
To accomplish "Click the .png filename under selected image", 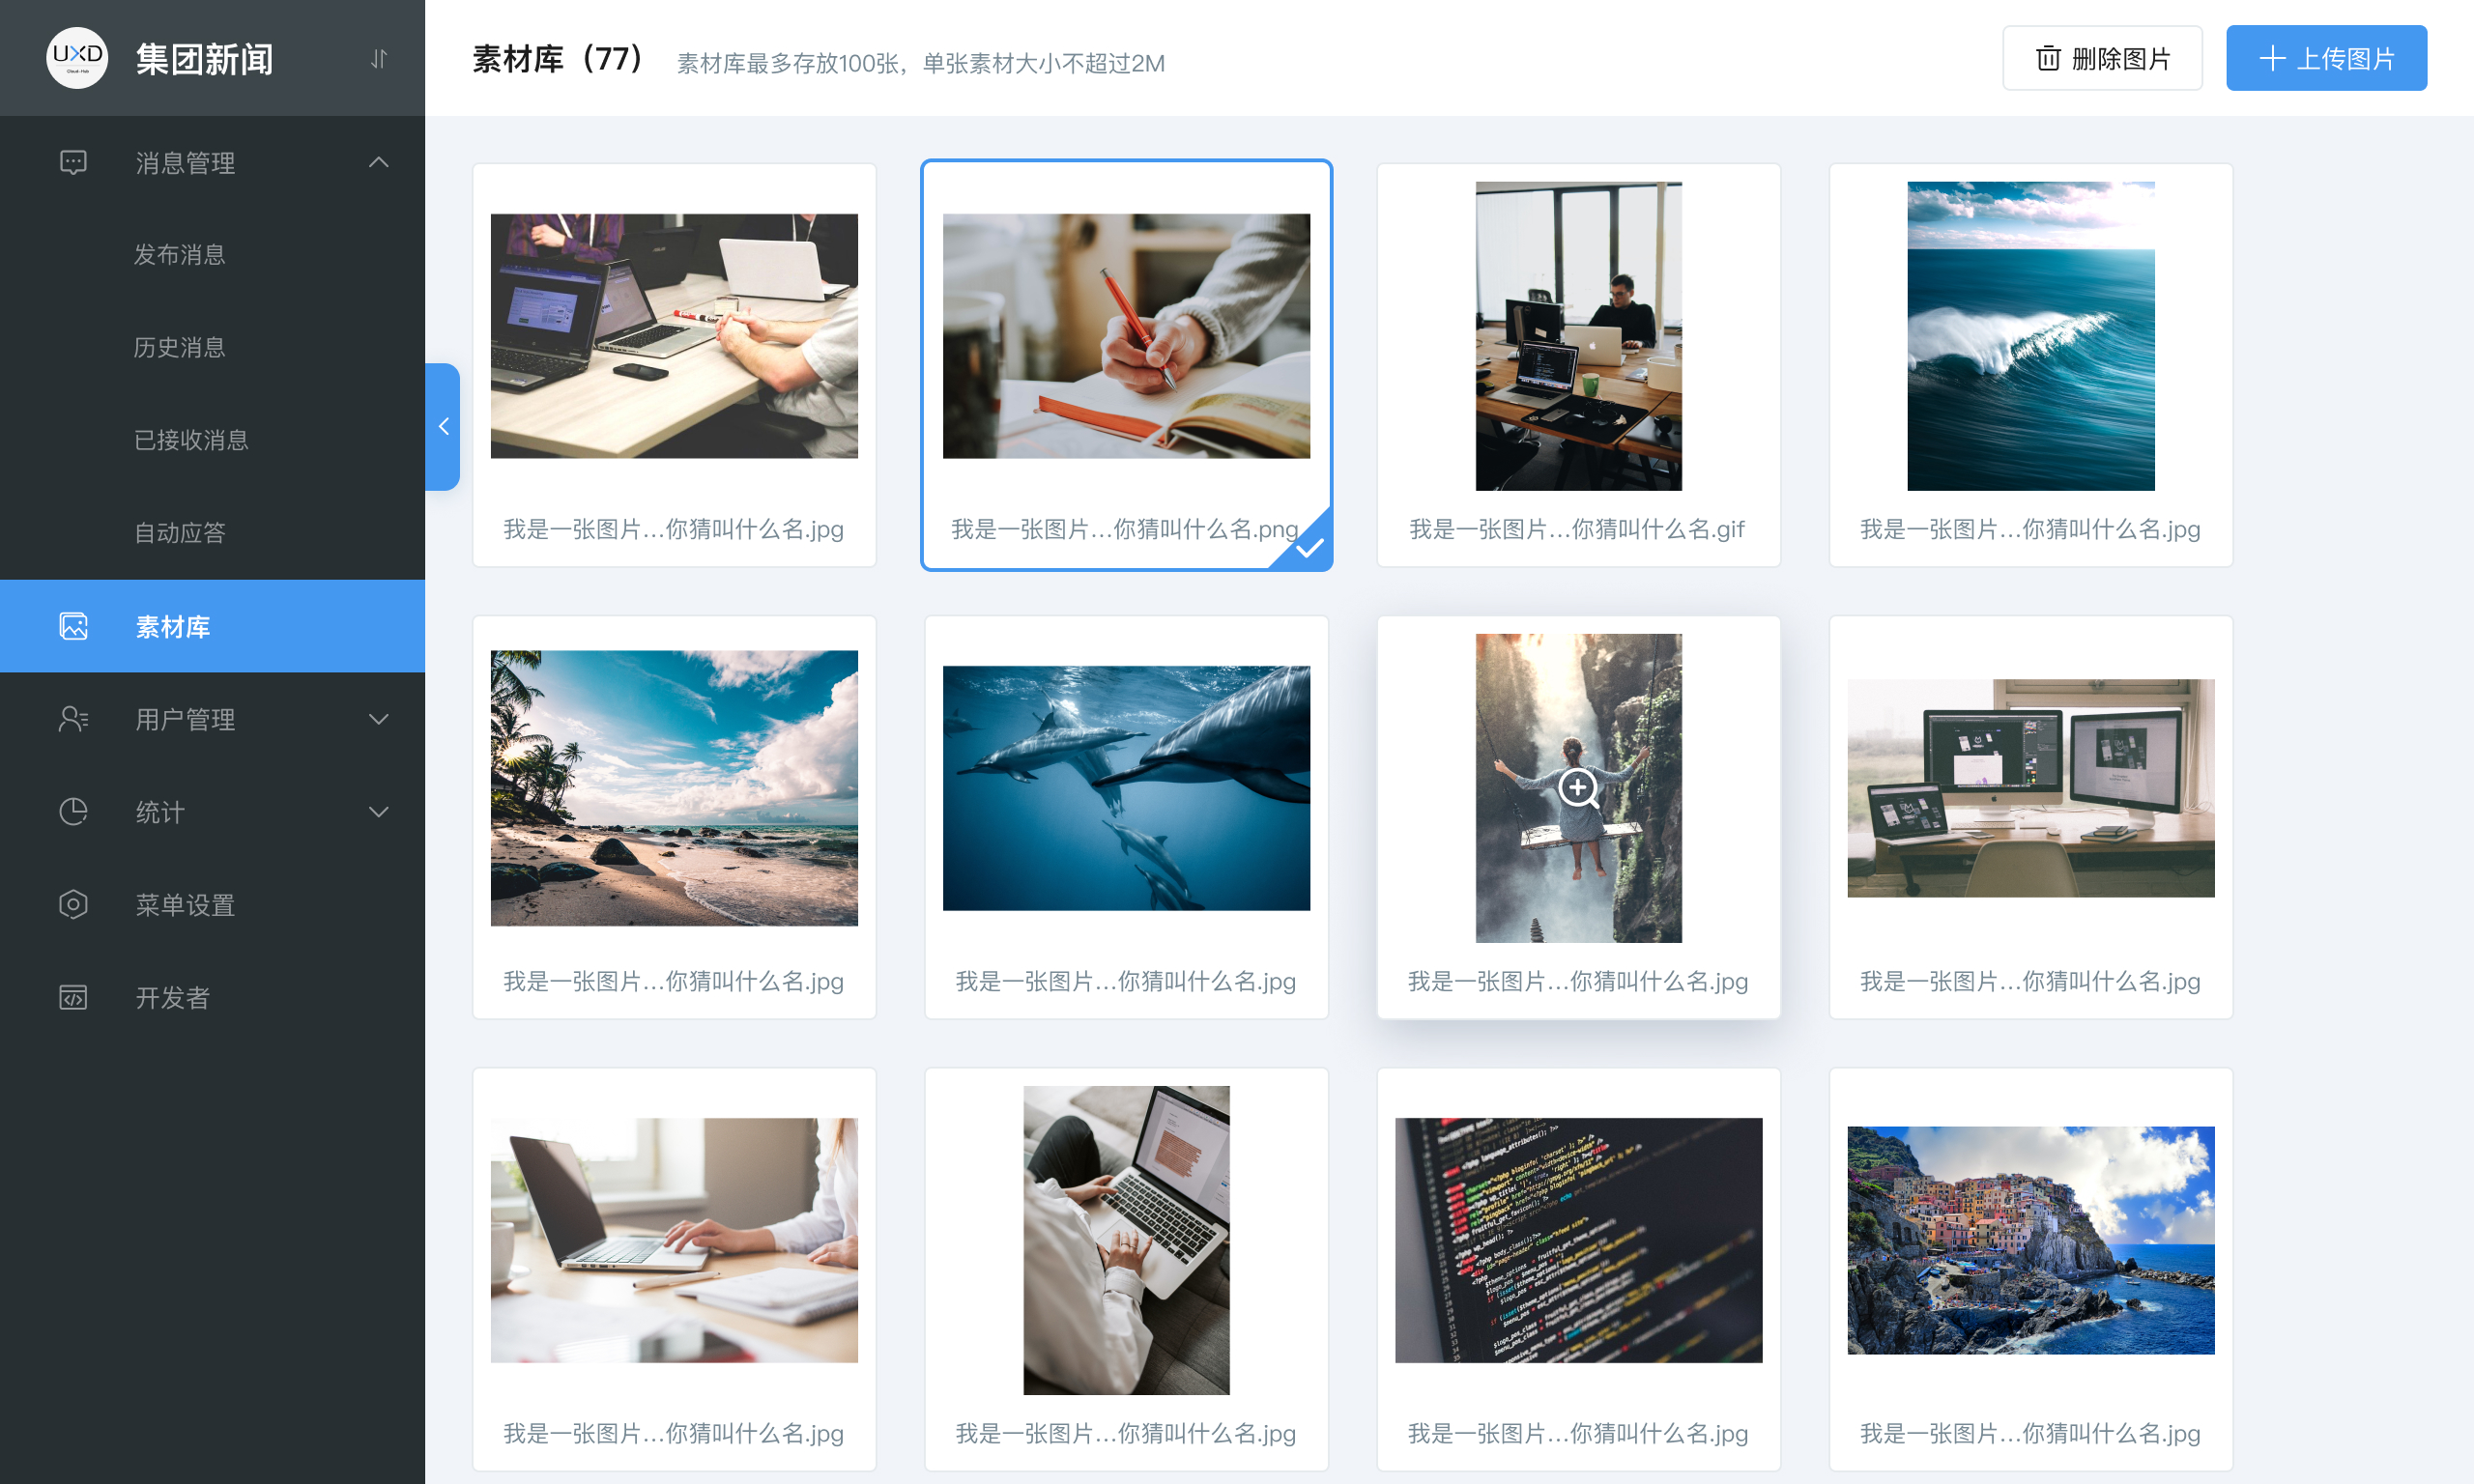I will click(1124, 529).
